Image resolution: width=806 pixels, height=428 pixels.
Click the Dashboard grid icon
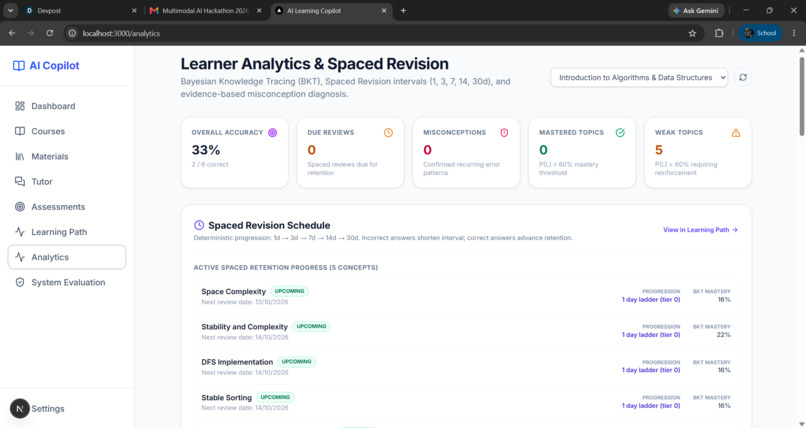point(20,106)
